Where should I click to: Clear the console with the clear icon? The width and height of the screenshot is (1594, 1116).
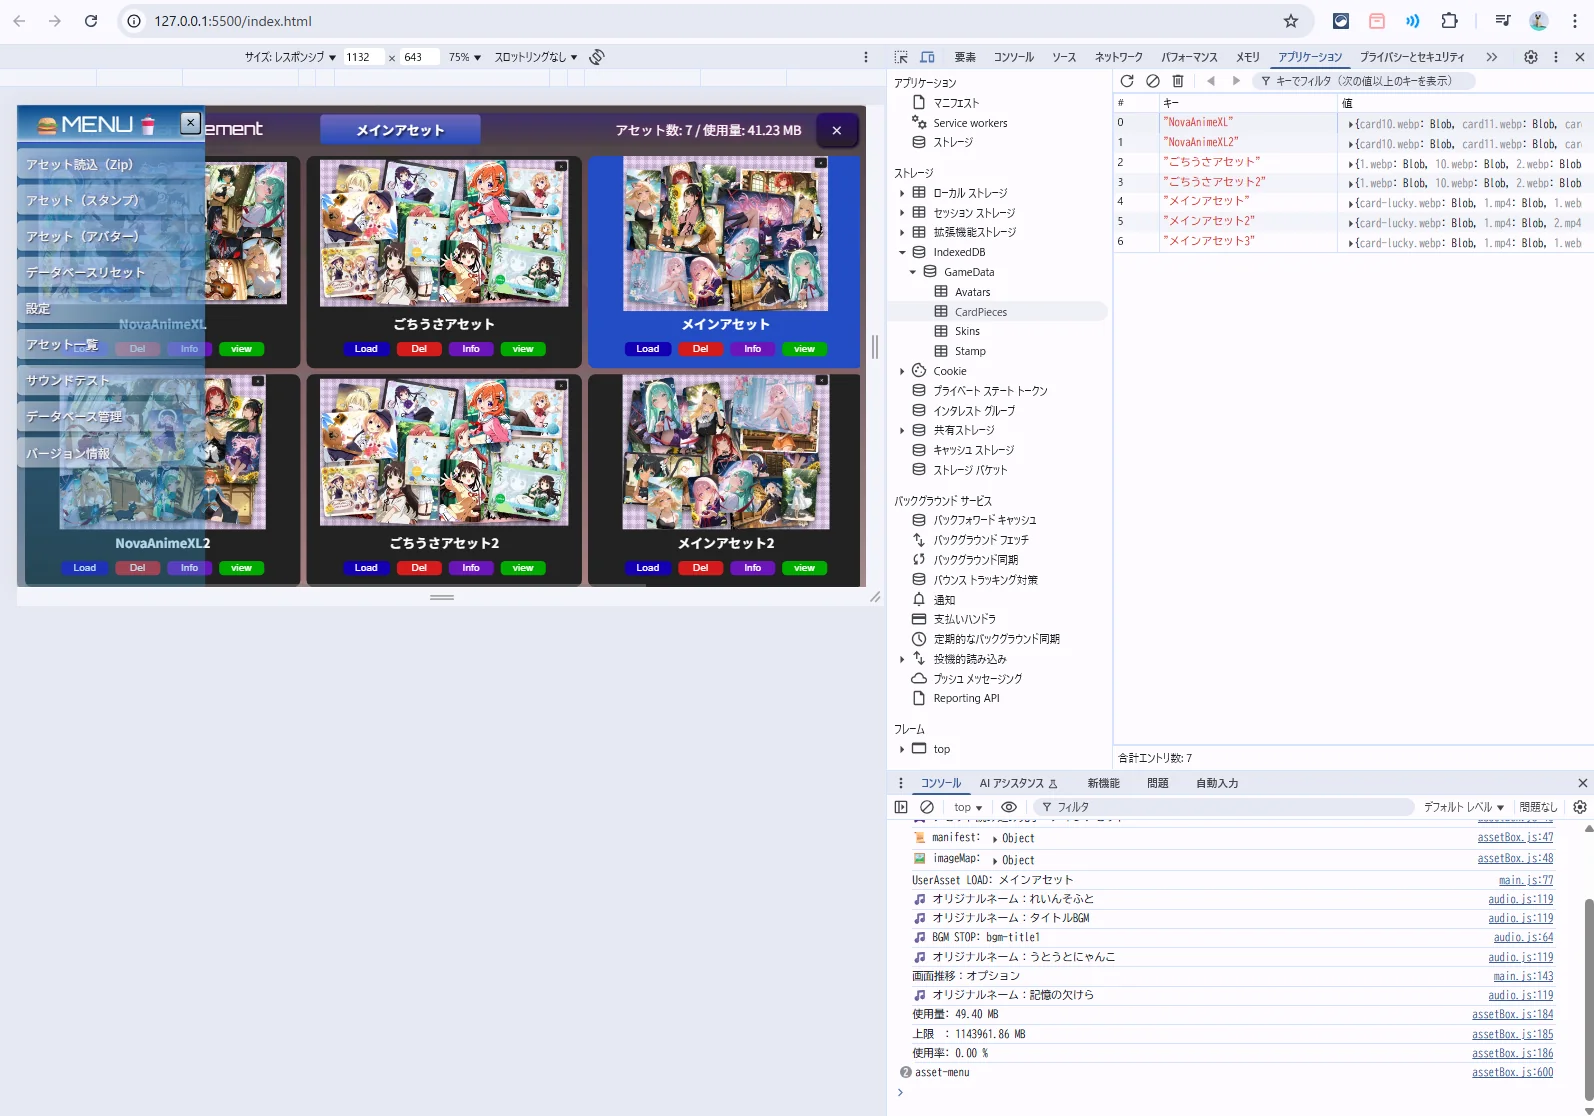(x=927, y=807)
